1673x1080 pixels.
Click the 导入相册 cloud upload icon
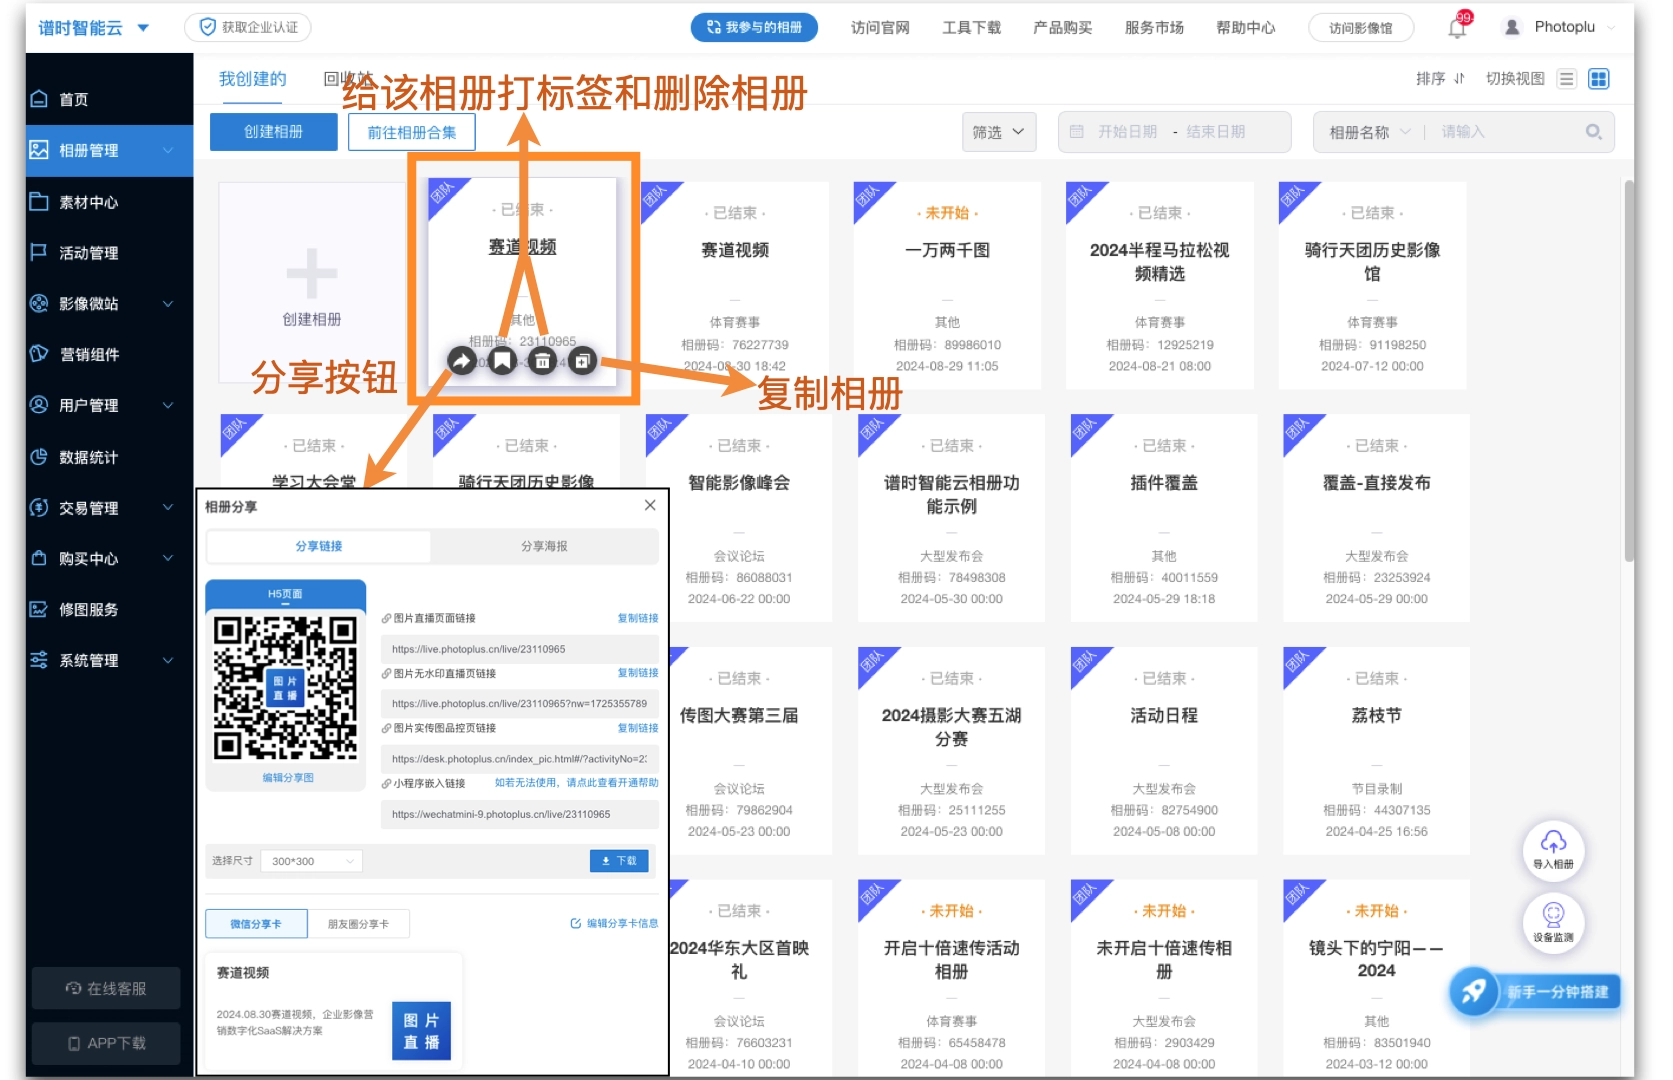pyautogui.click(x=1553, y=843)
